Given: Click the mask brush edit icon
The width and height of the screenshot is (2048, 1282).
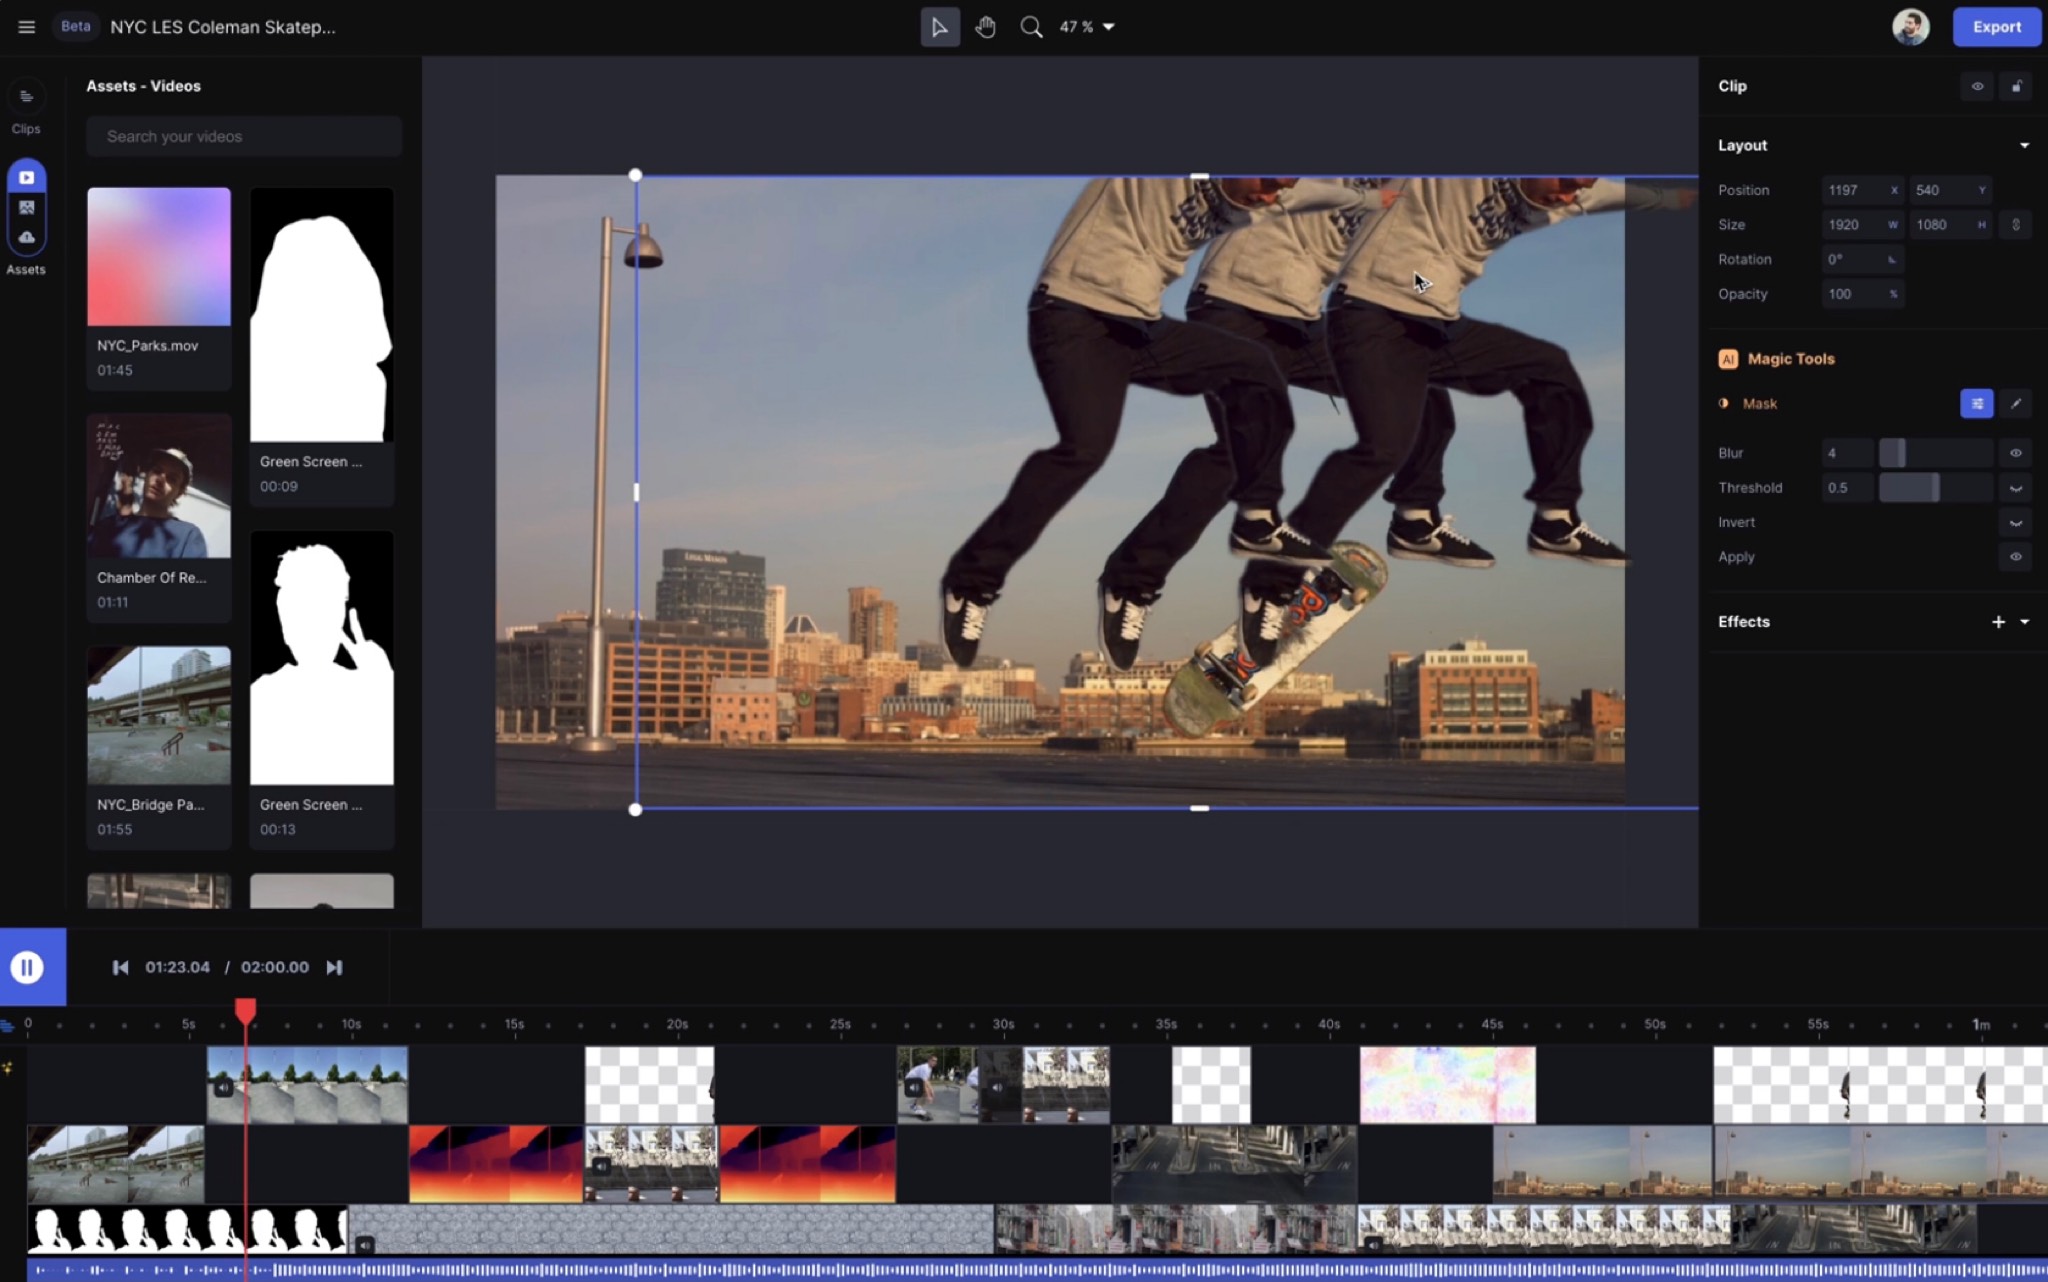Looking at the screenshot, I should (2015, 404).
